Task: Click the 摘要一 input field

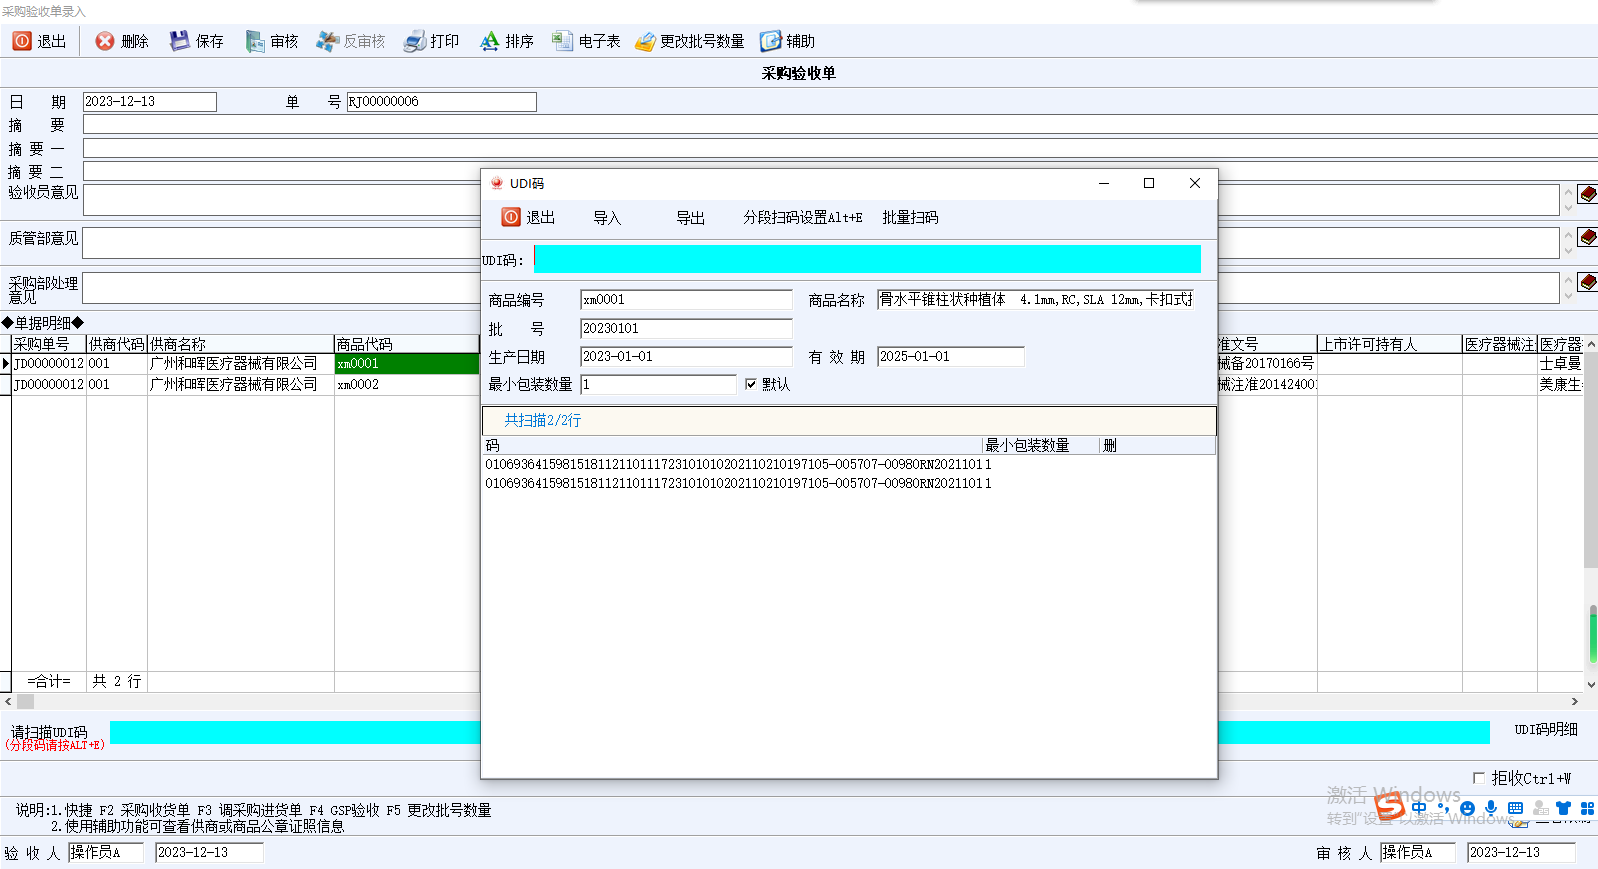Action: point(840,148)
